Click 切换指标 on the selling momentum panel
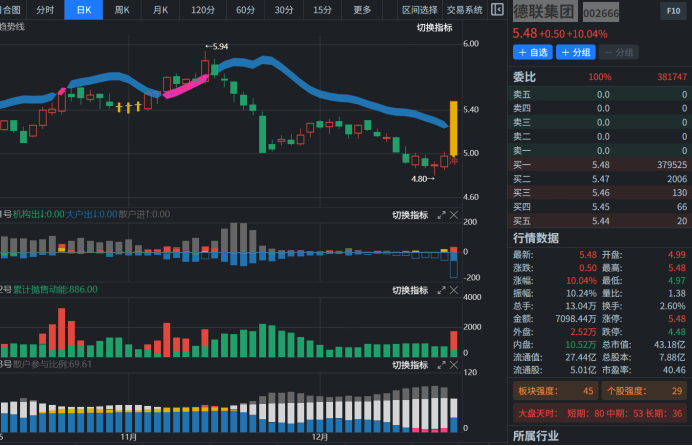 409,290
